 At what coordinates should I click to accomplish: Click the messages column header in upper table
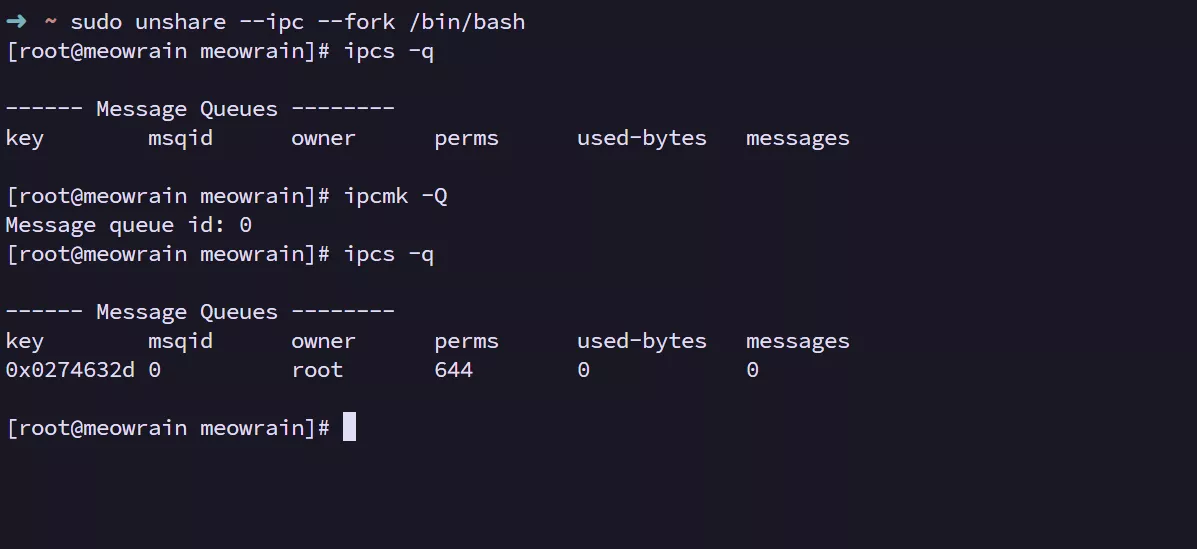797,138
